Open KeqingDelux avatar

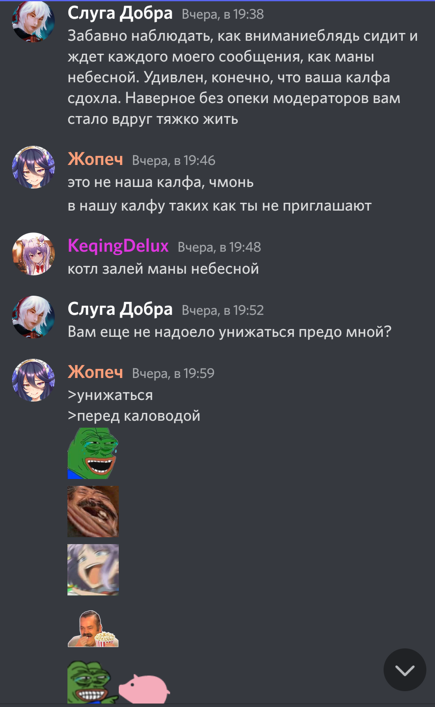click(33, 254)
